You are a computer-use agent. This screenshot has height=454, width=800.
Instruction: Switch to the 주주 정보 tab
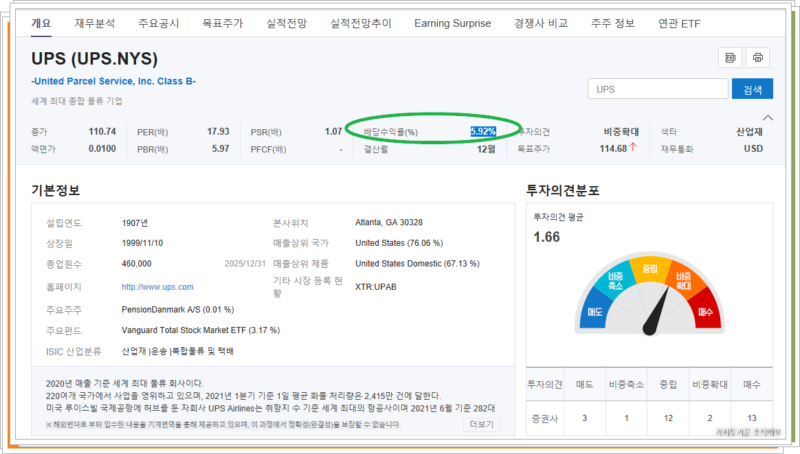tap(613, 23)
